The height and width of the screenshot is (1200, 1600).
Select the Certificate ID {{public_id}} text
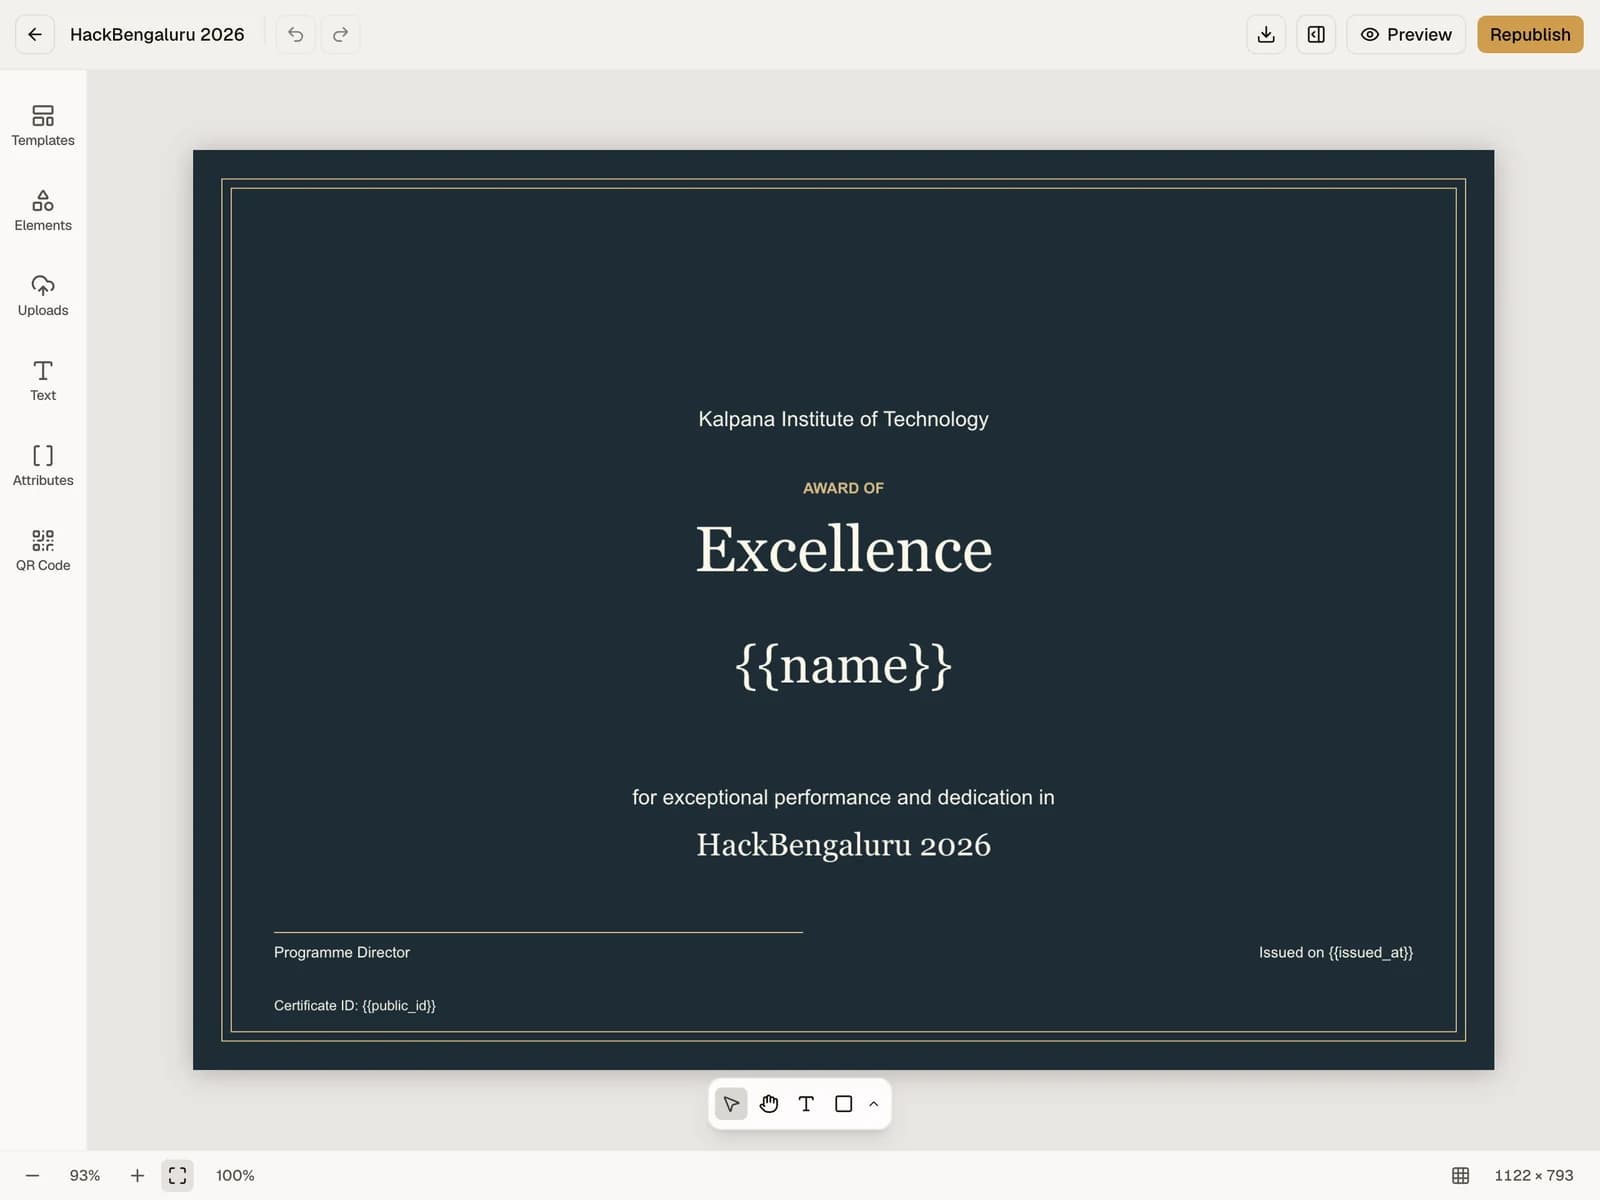[x=355, y=1005]
